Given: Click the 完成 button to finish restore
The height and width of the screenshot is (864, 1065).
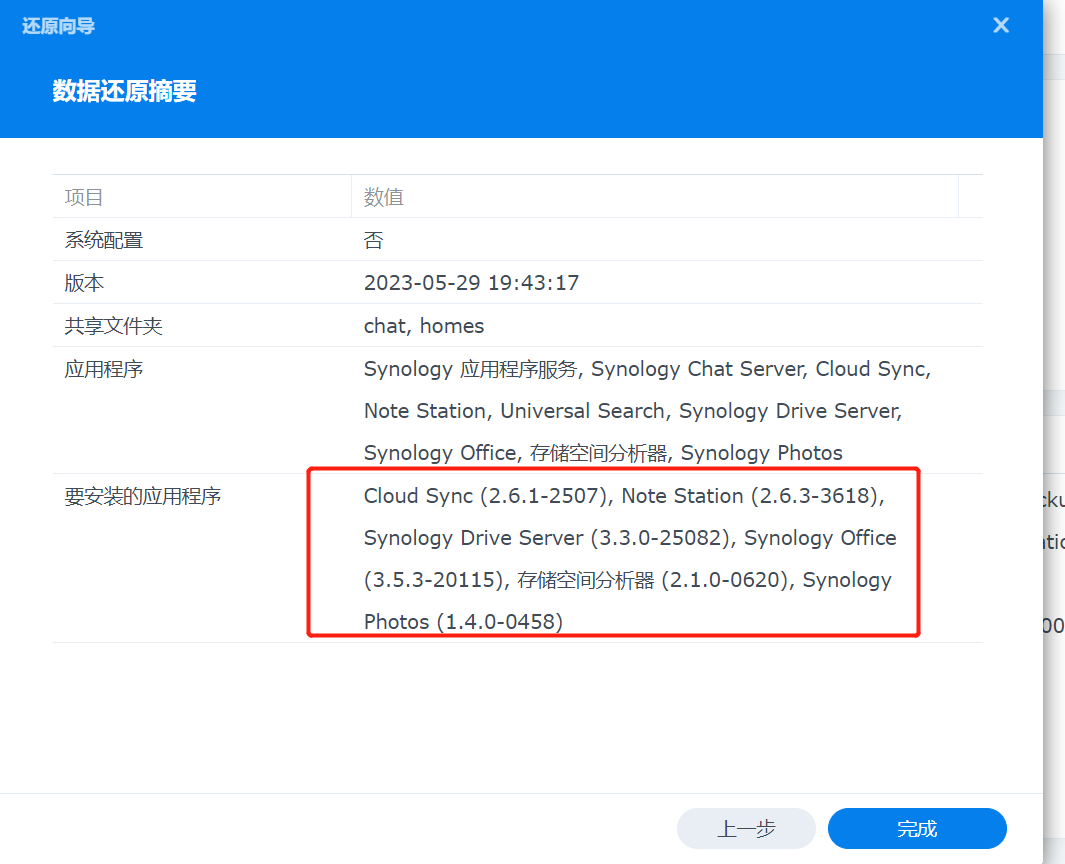Looking at the screenshot, I should [x=916, y=828].
